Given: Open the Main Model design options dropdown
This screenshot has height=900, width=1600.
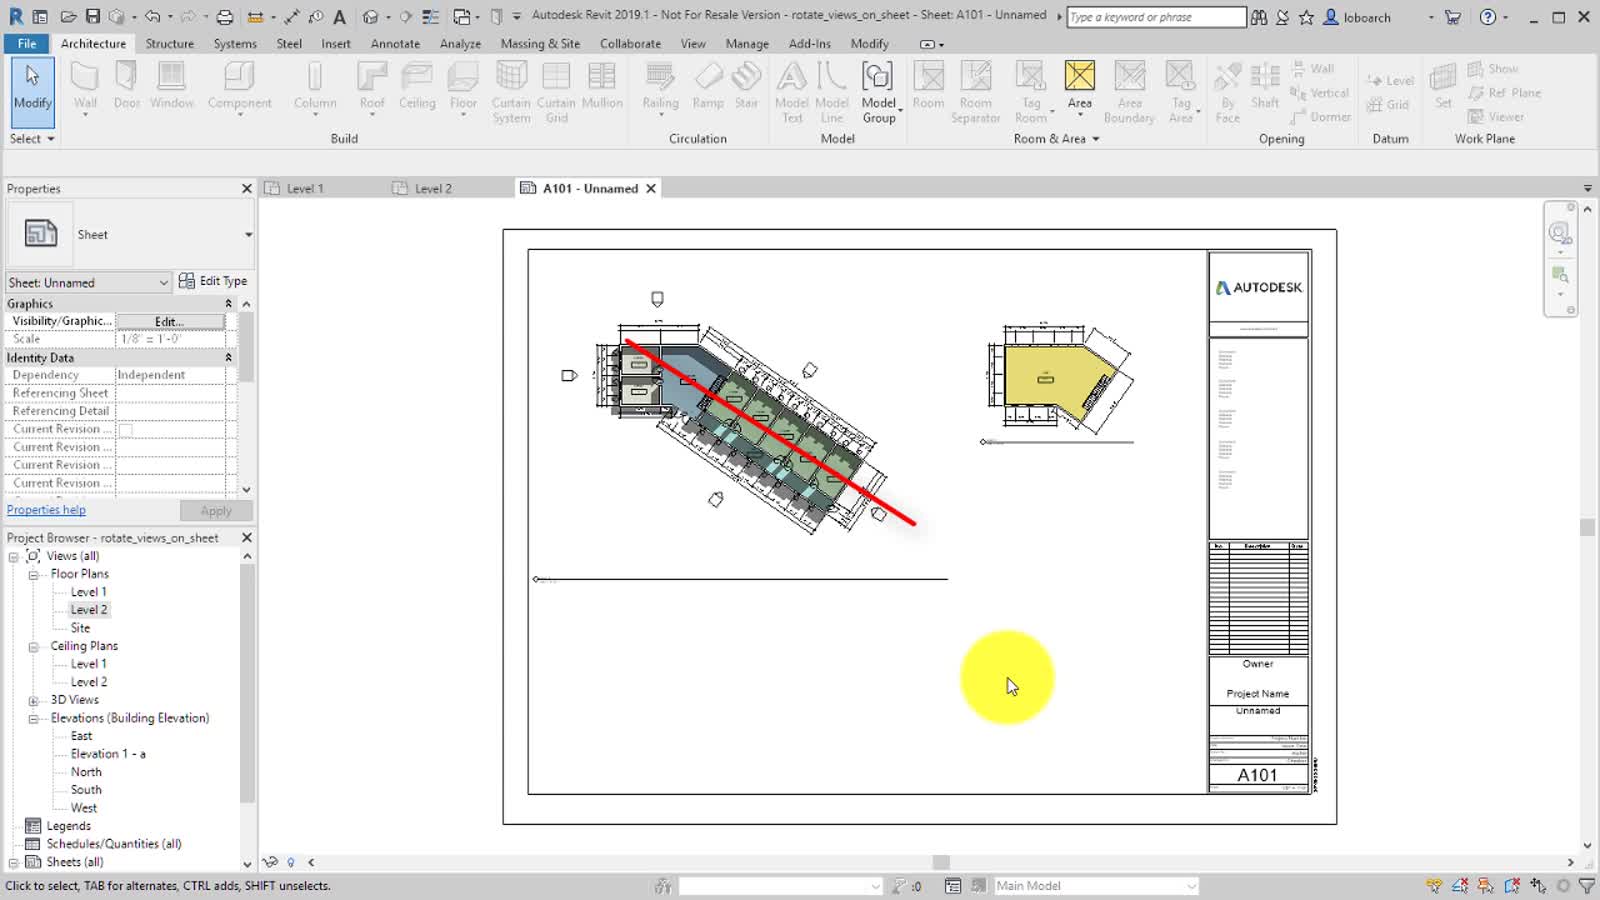Looking at the screenshot, I should (x=1191, y=885).
